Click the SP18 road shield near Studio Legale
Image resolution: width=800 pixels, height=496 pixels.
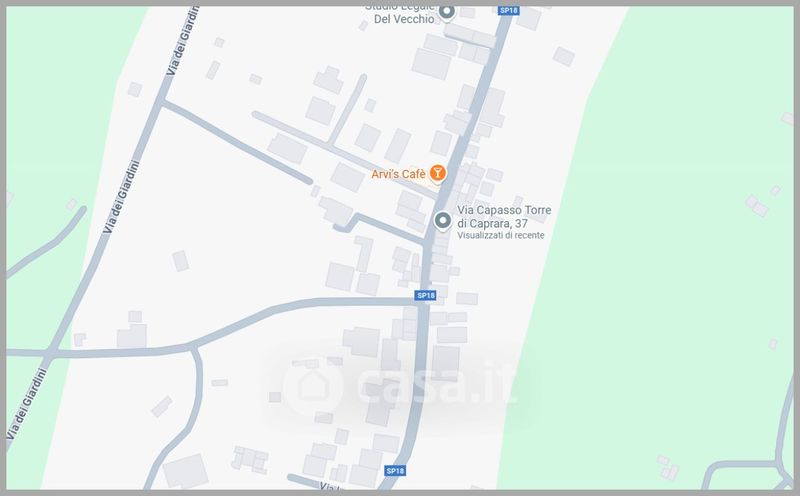tap(509, 10)
